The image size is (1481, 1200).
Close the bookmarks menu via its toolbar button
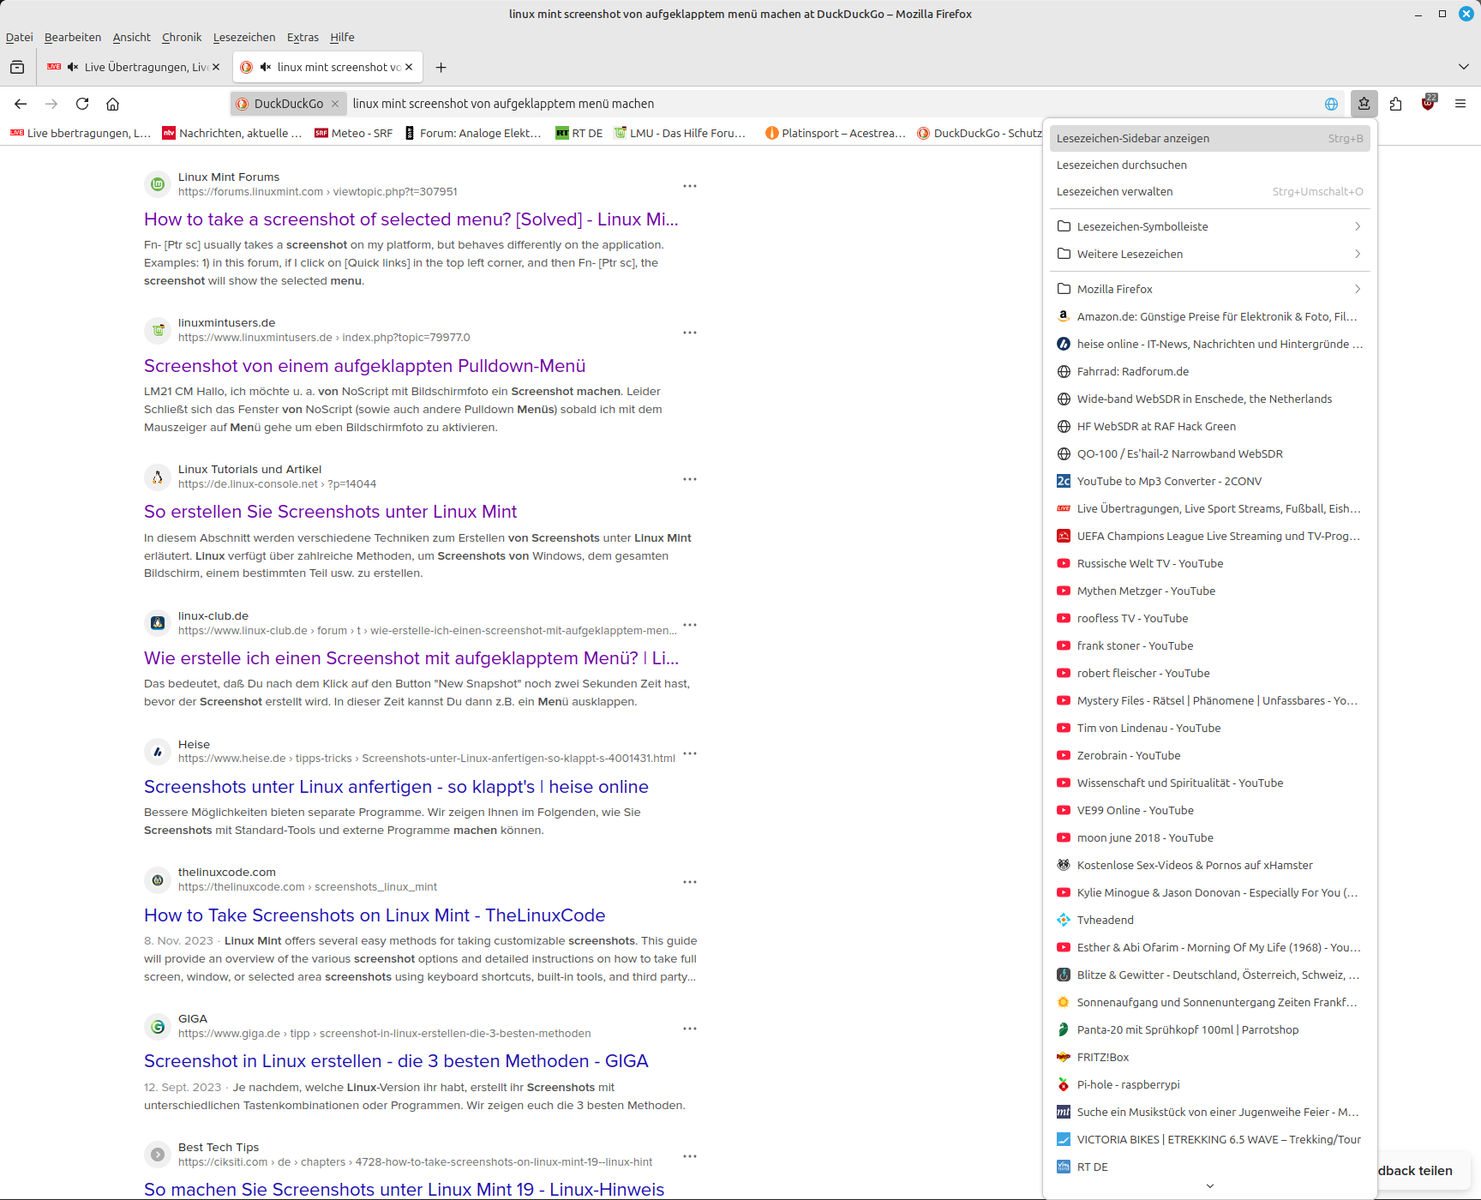[x=1364, y=104]
